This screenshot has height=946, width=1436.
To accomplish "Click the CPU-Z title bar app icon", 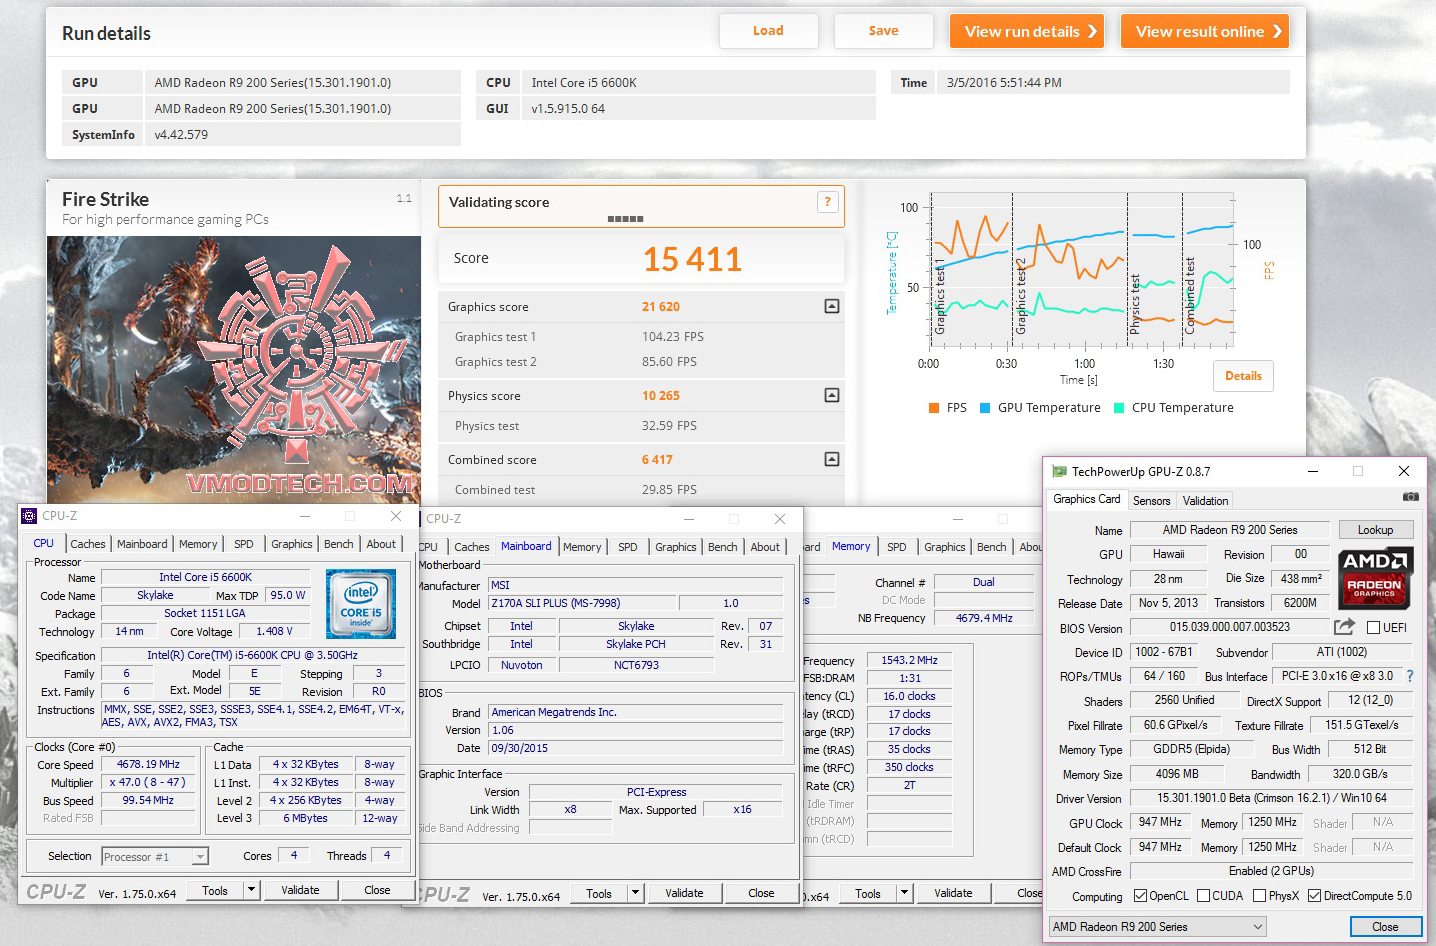I will pos(29,516).
